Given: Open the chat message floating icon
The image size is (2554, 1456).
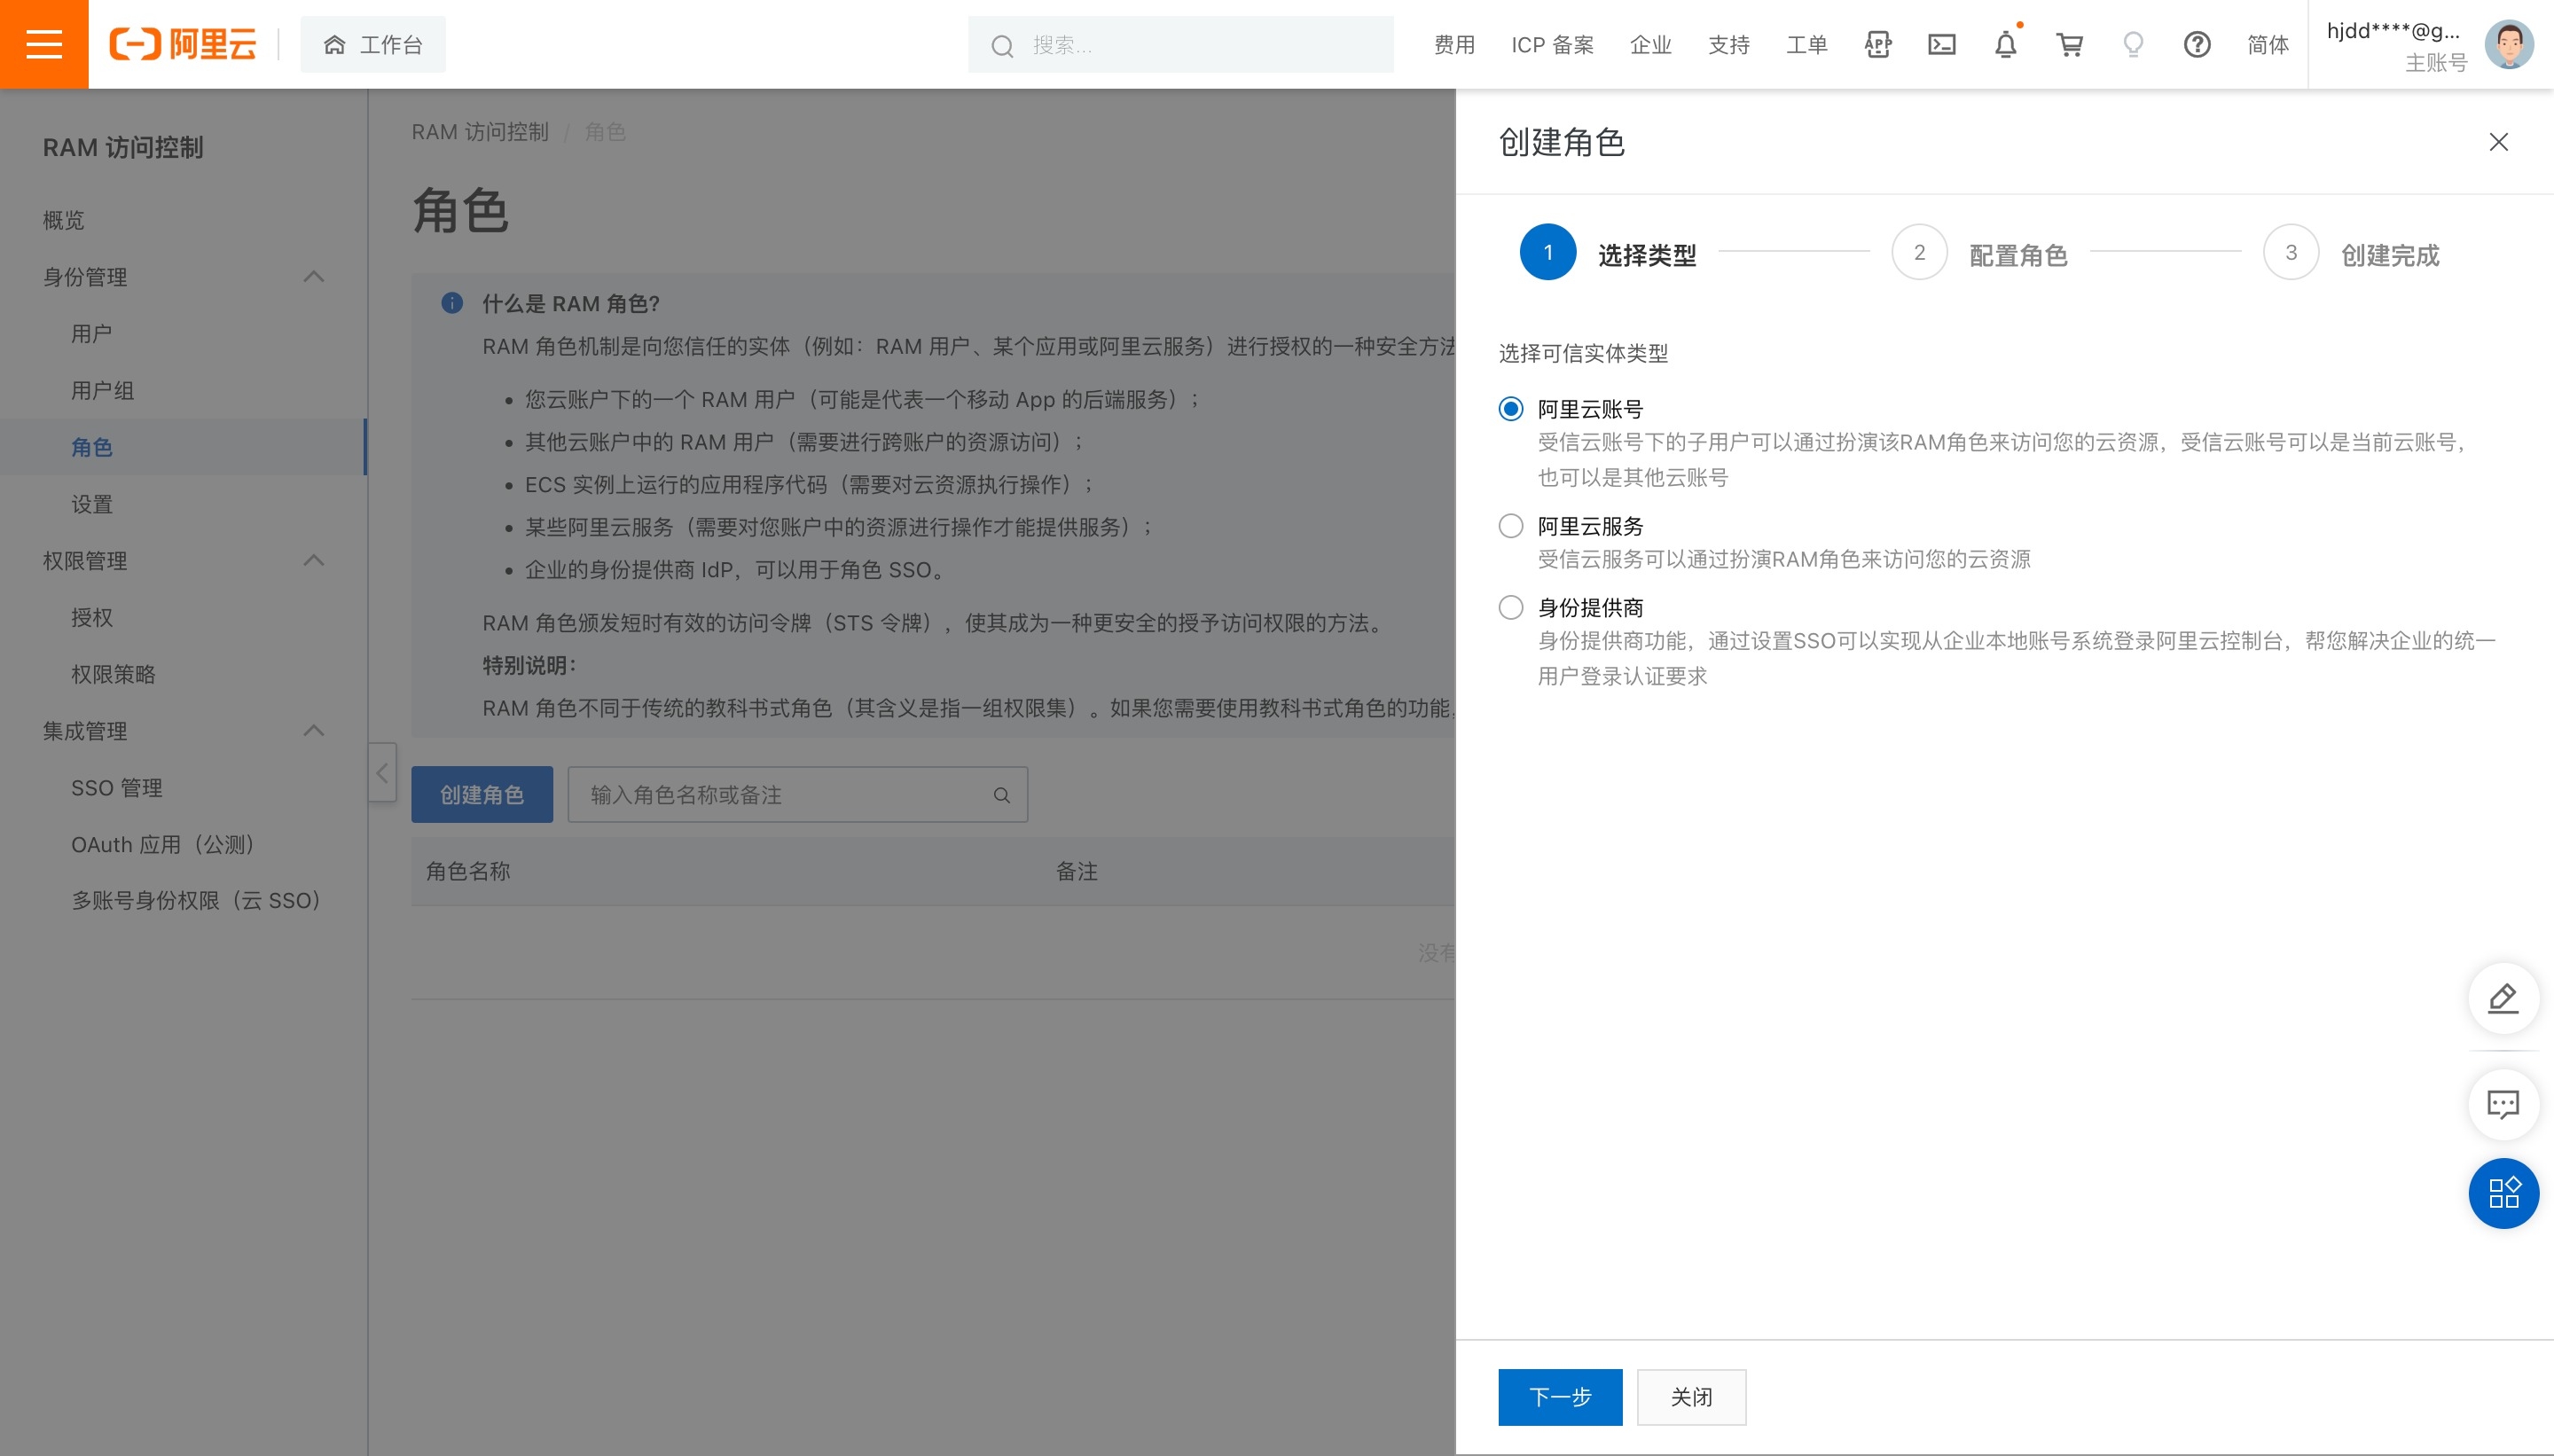Looking at the screenshot, I should (x=2503, y=1104).
